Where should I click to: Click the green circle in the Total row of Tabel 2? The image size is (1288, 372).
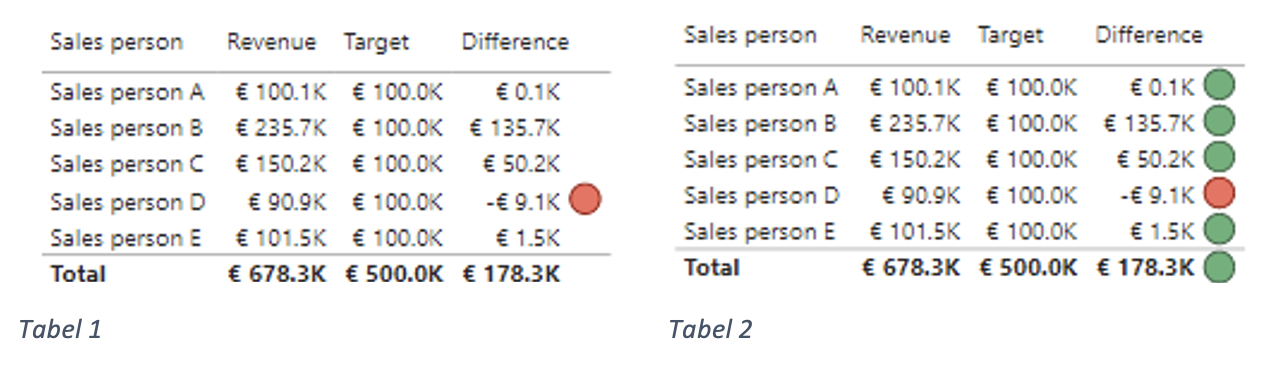coord(1218,268)
